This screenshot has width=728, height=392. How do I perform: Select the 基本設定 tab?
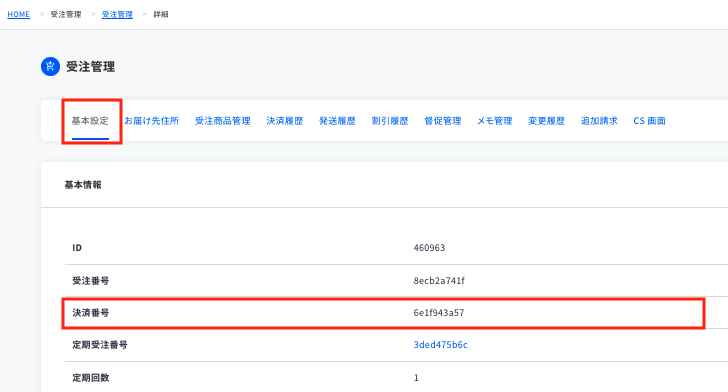click(90, 121)
